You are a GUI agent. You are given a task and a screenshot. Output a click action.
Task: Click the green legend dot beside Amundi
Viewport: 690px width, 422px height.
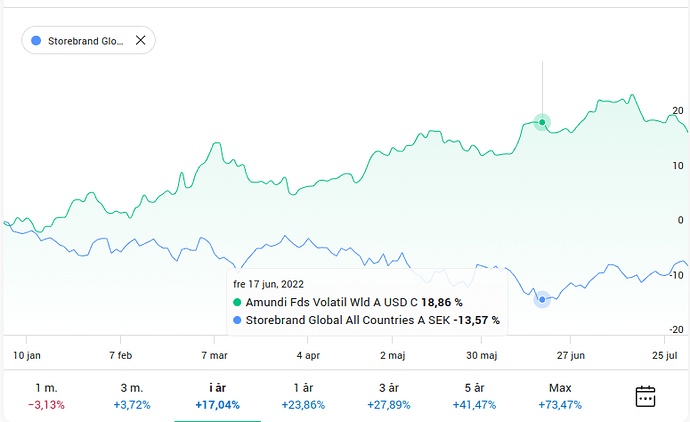[x=237, y=302]
